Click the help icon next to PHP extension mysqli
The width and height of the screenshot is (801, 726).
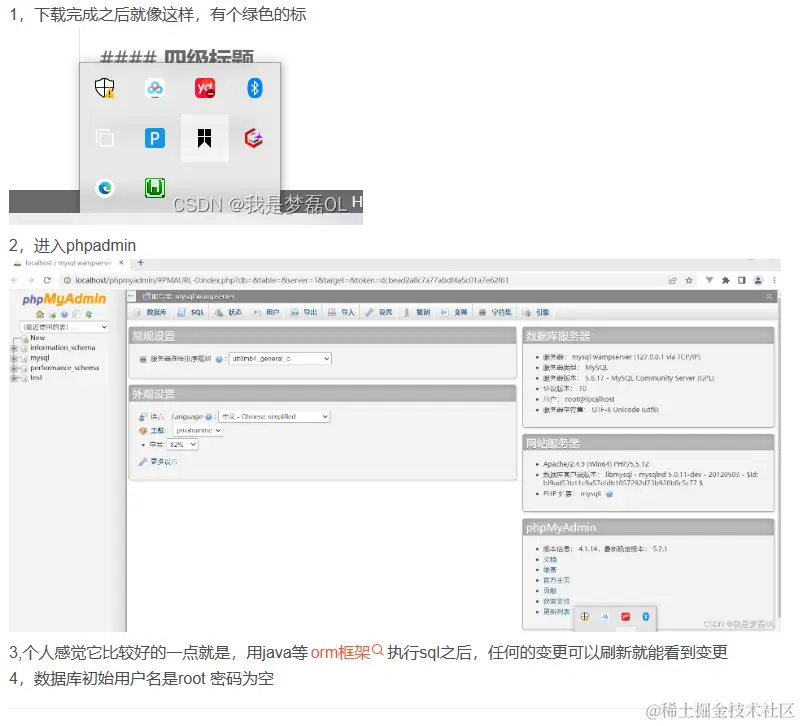609,494
